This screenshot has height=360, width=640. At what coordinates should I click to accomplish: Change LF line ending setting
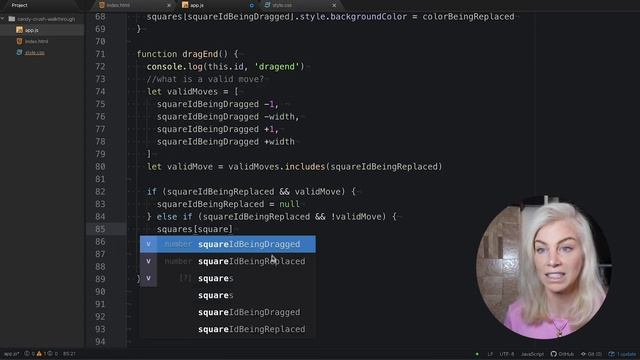point(490,354)
